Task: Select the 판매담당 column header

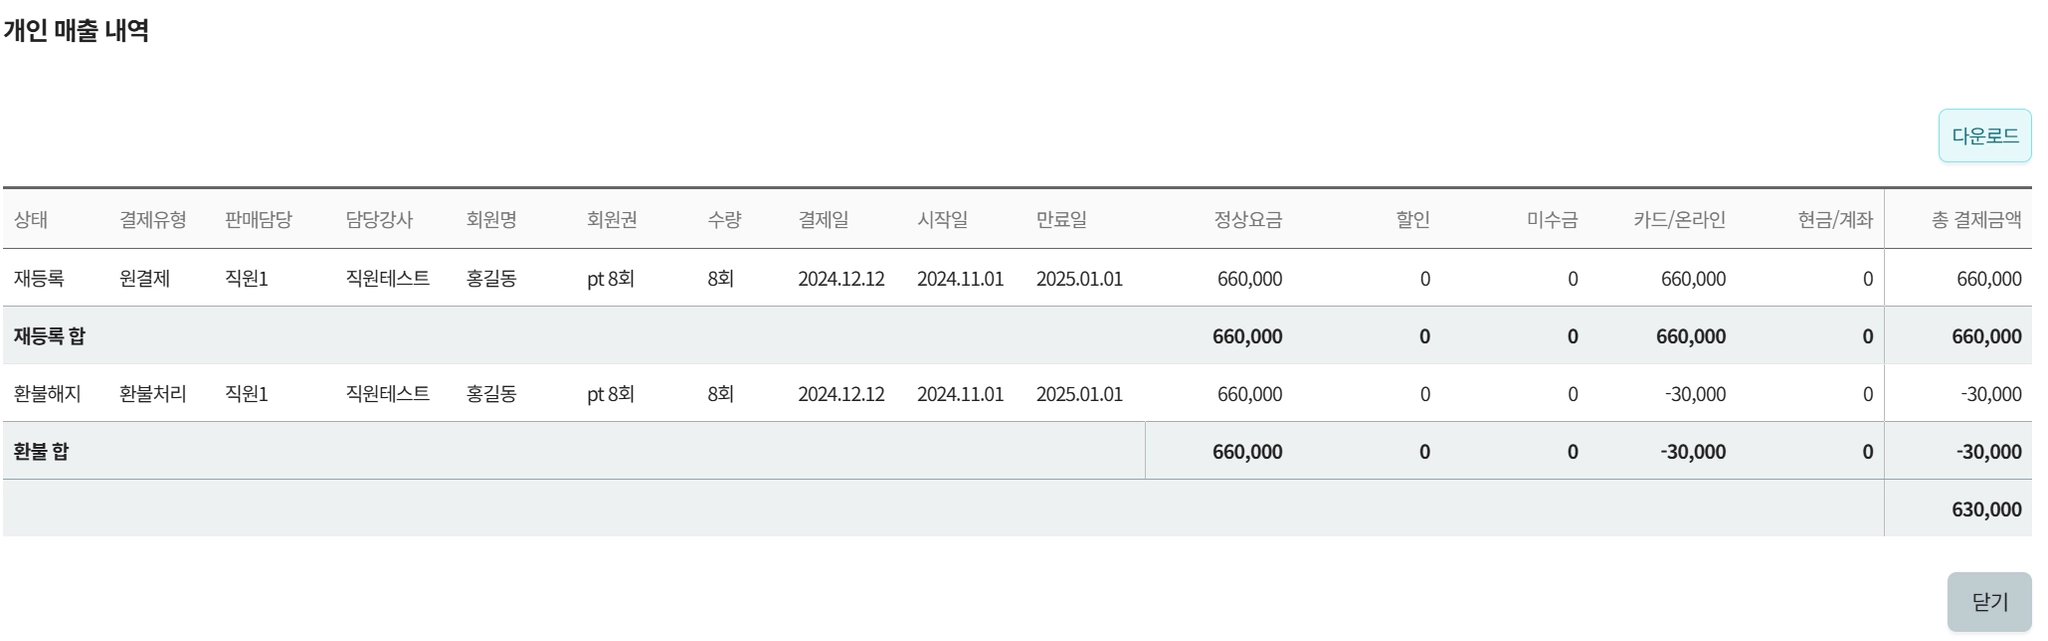Action: 258,219
